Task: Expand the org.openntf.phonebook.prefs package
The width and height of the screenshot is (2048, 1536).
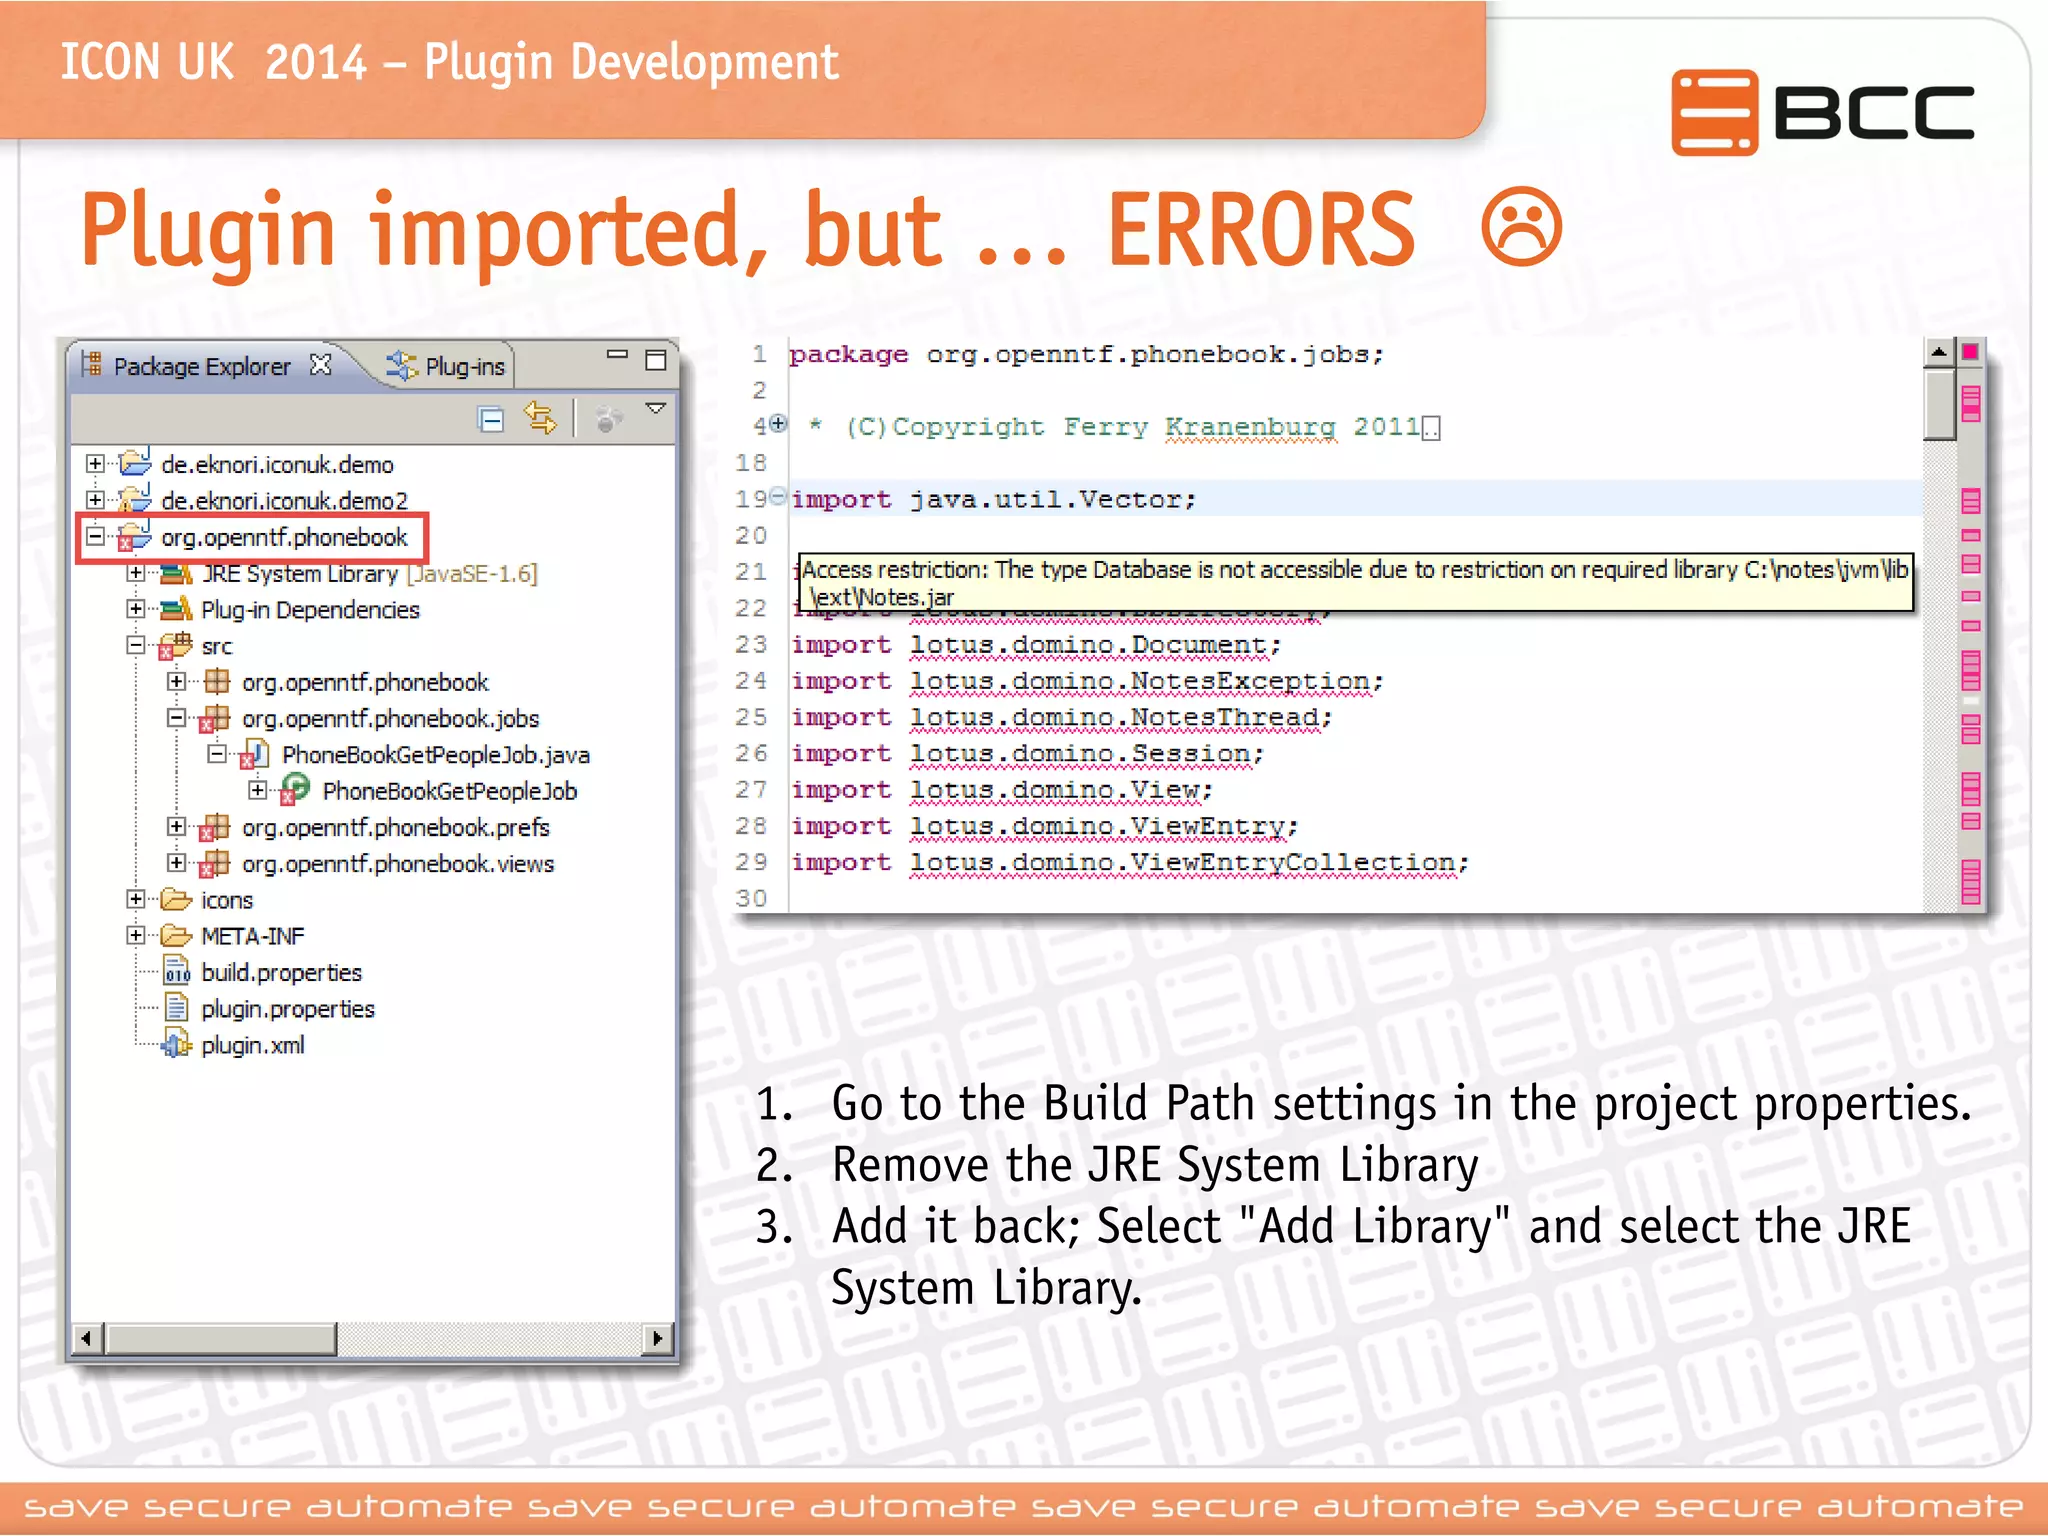Action: (x=176, y=826)
